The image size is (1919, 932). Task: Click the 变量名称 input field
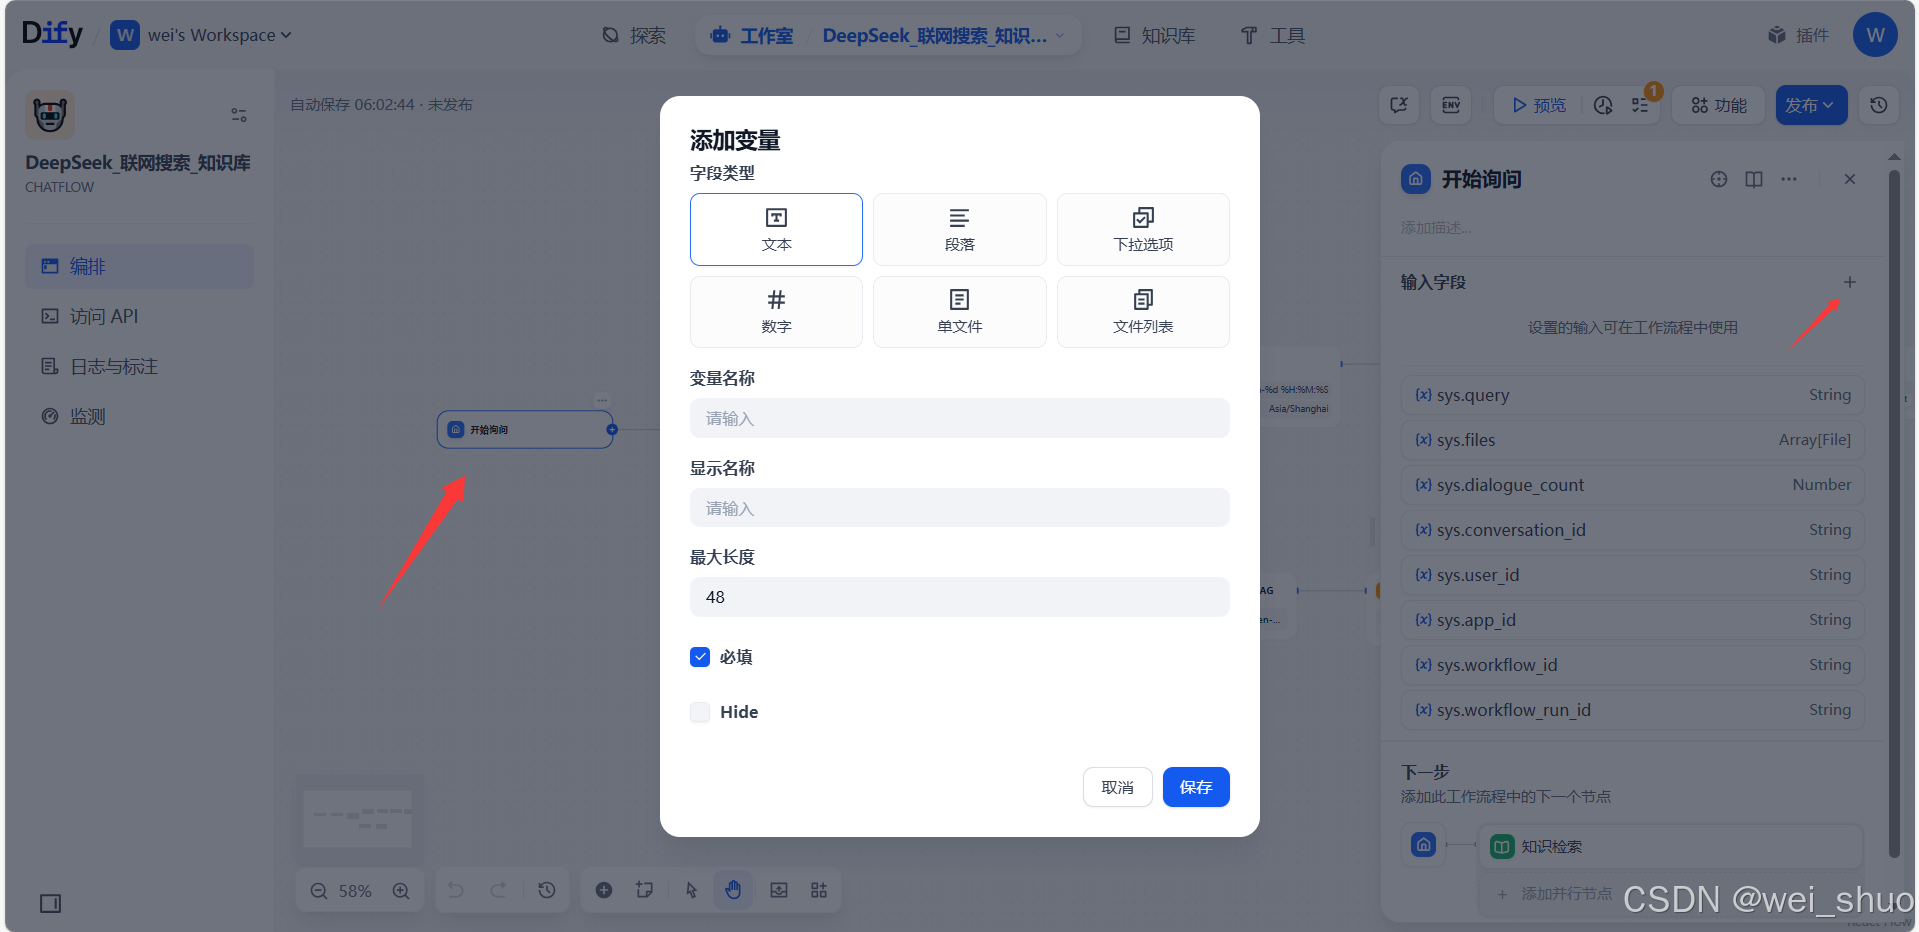click(958, 418)
